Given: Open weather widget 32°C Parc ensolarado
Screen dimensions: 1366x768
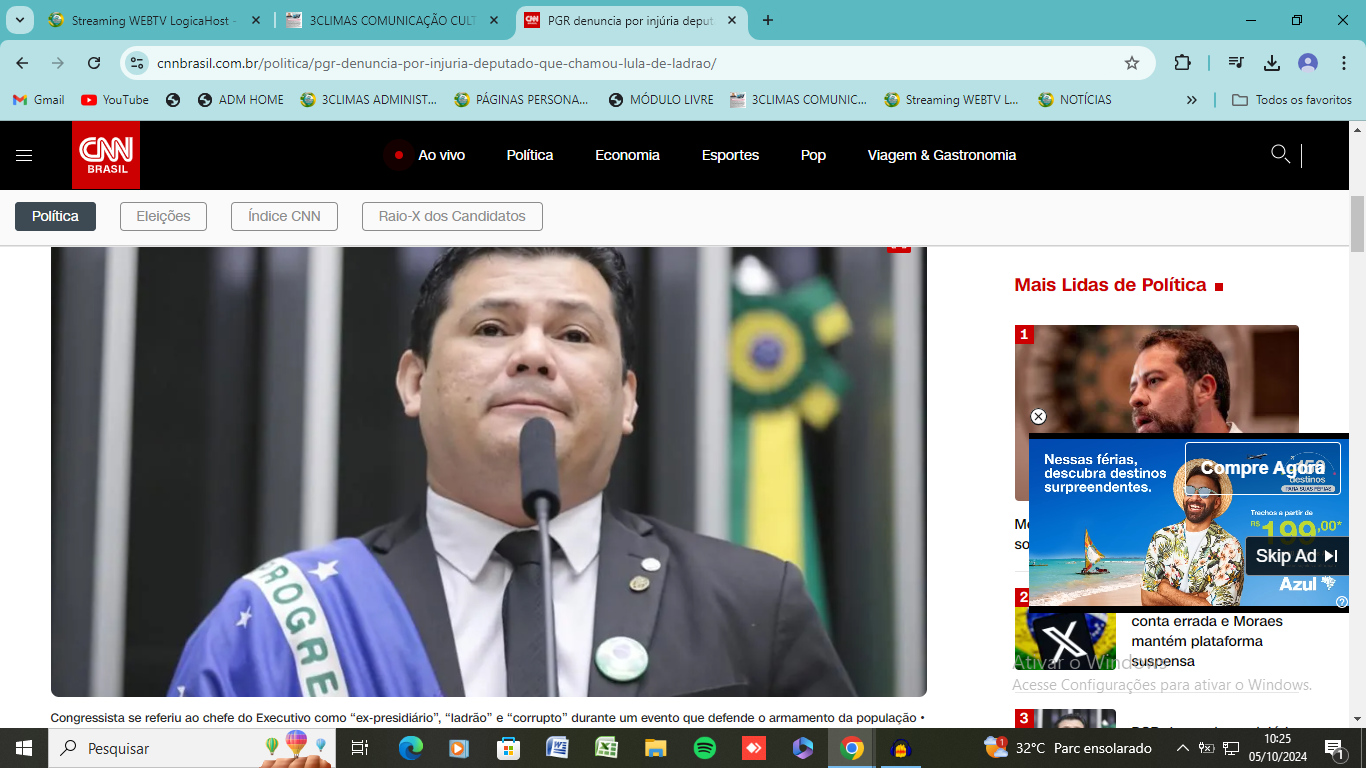Looking at the screenshot, I should coord(1067,748).
